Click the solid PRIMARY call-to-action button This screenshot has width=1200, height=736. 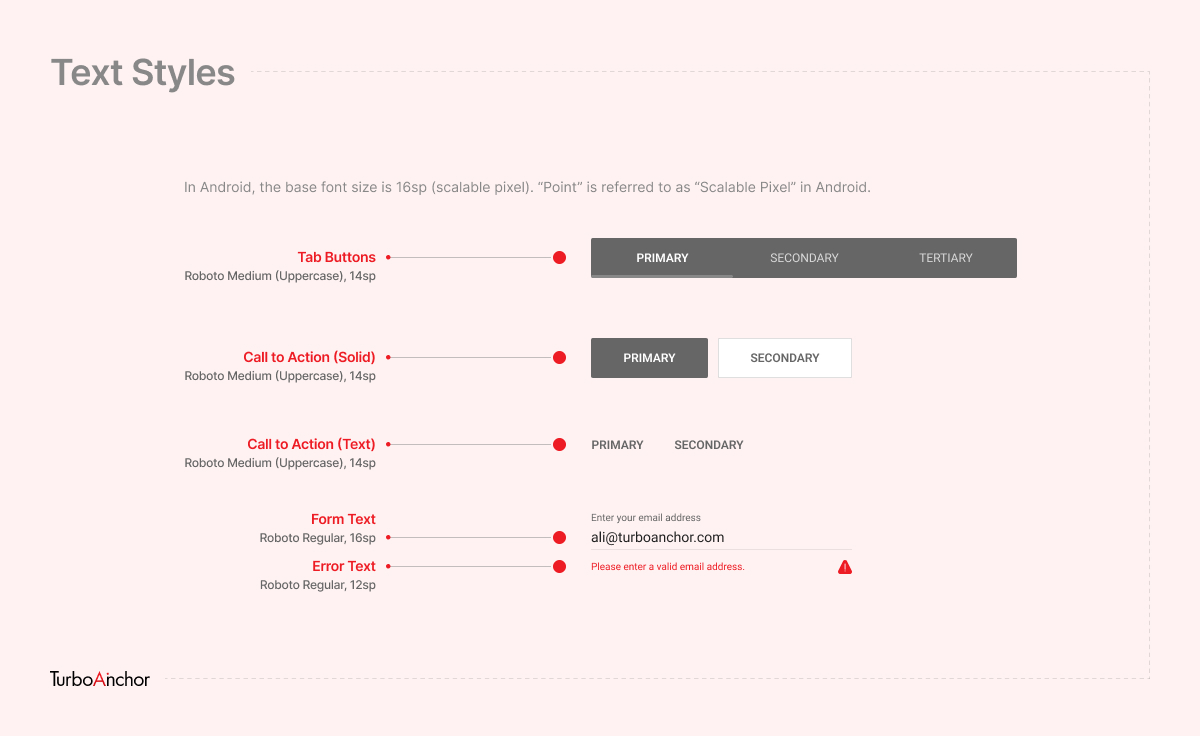pos(649,358)
